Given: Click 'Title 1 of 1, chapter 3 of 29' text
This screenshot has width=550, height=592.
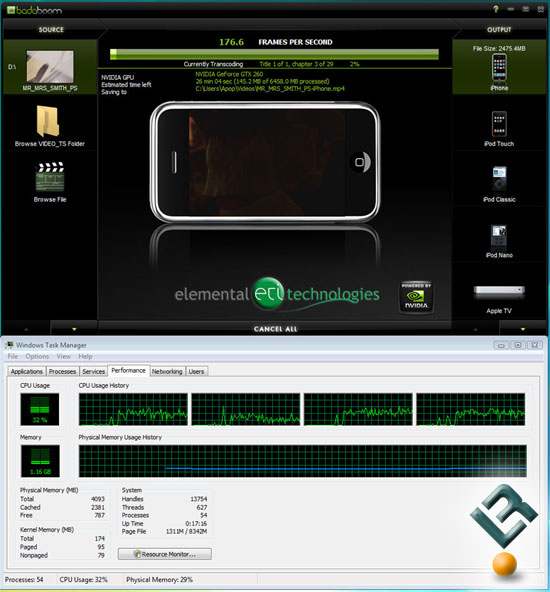Looking at the screenshot, I should 296,64.
